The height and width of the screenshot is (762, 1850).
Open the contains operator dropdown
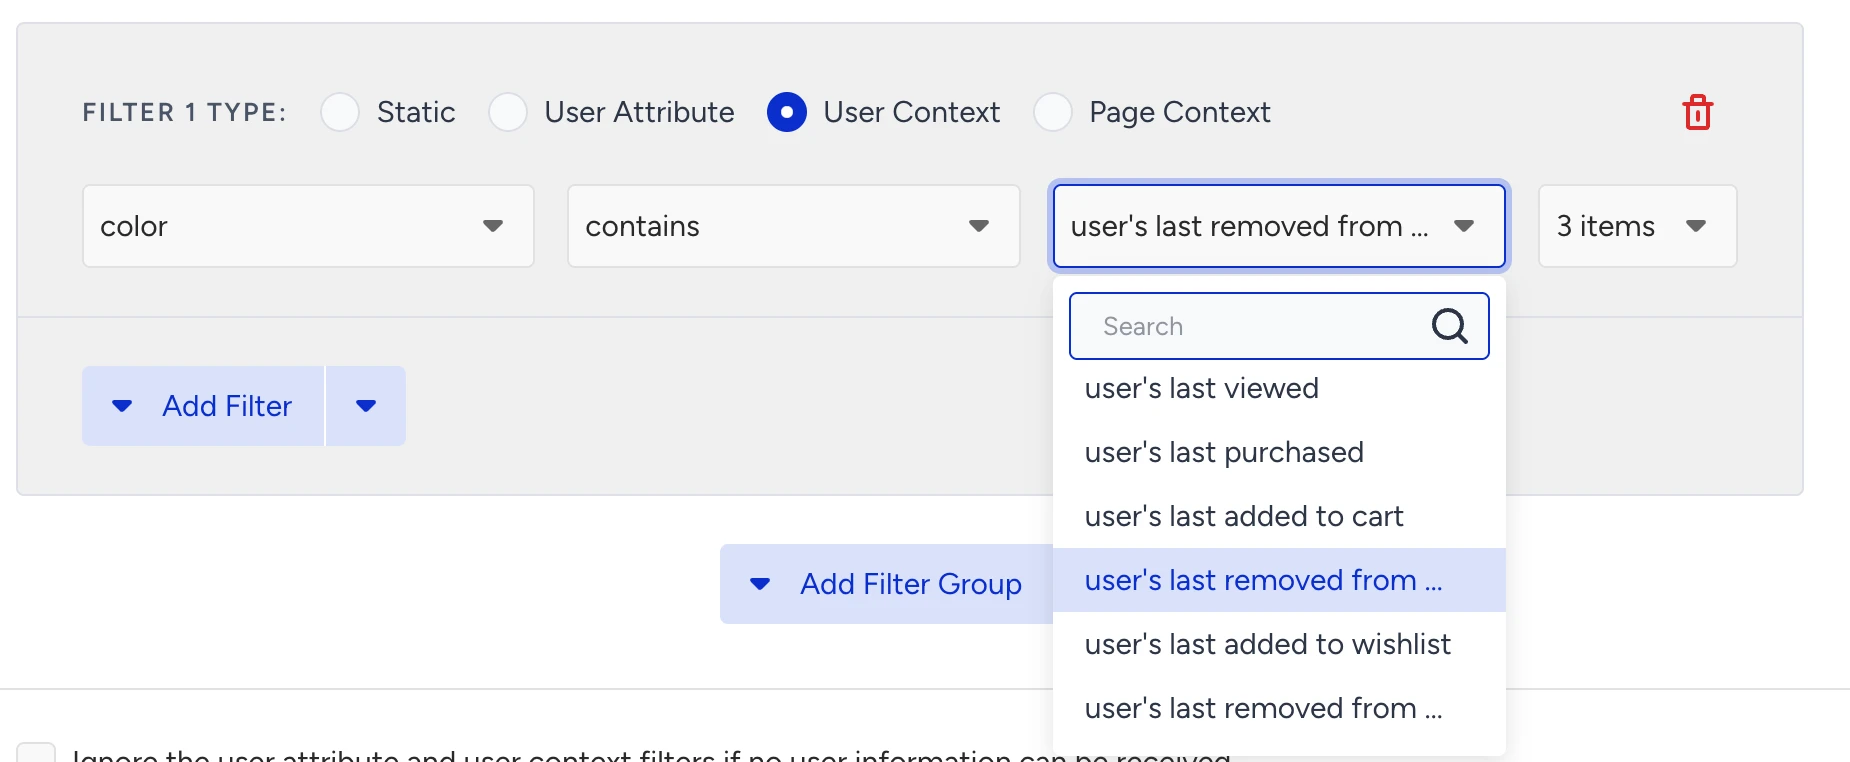(794, 226)
